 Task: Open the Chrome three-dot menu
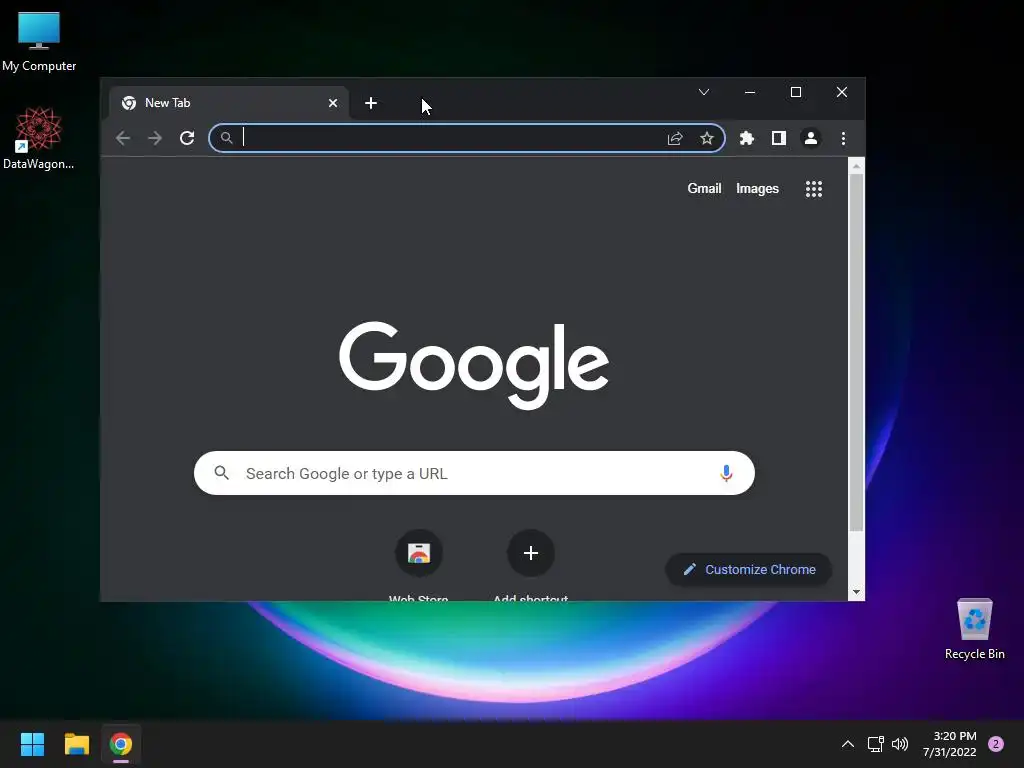(843, 138)
